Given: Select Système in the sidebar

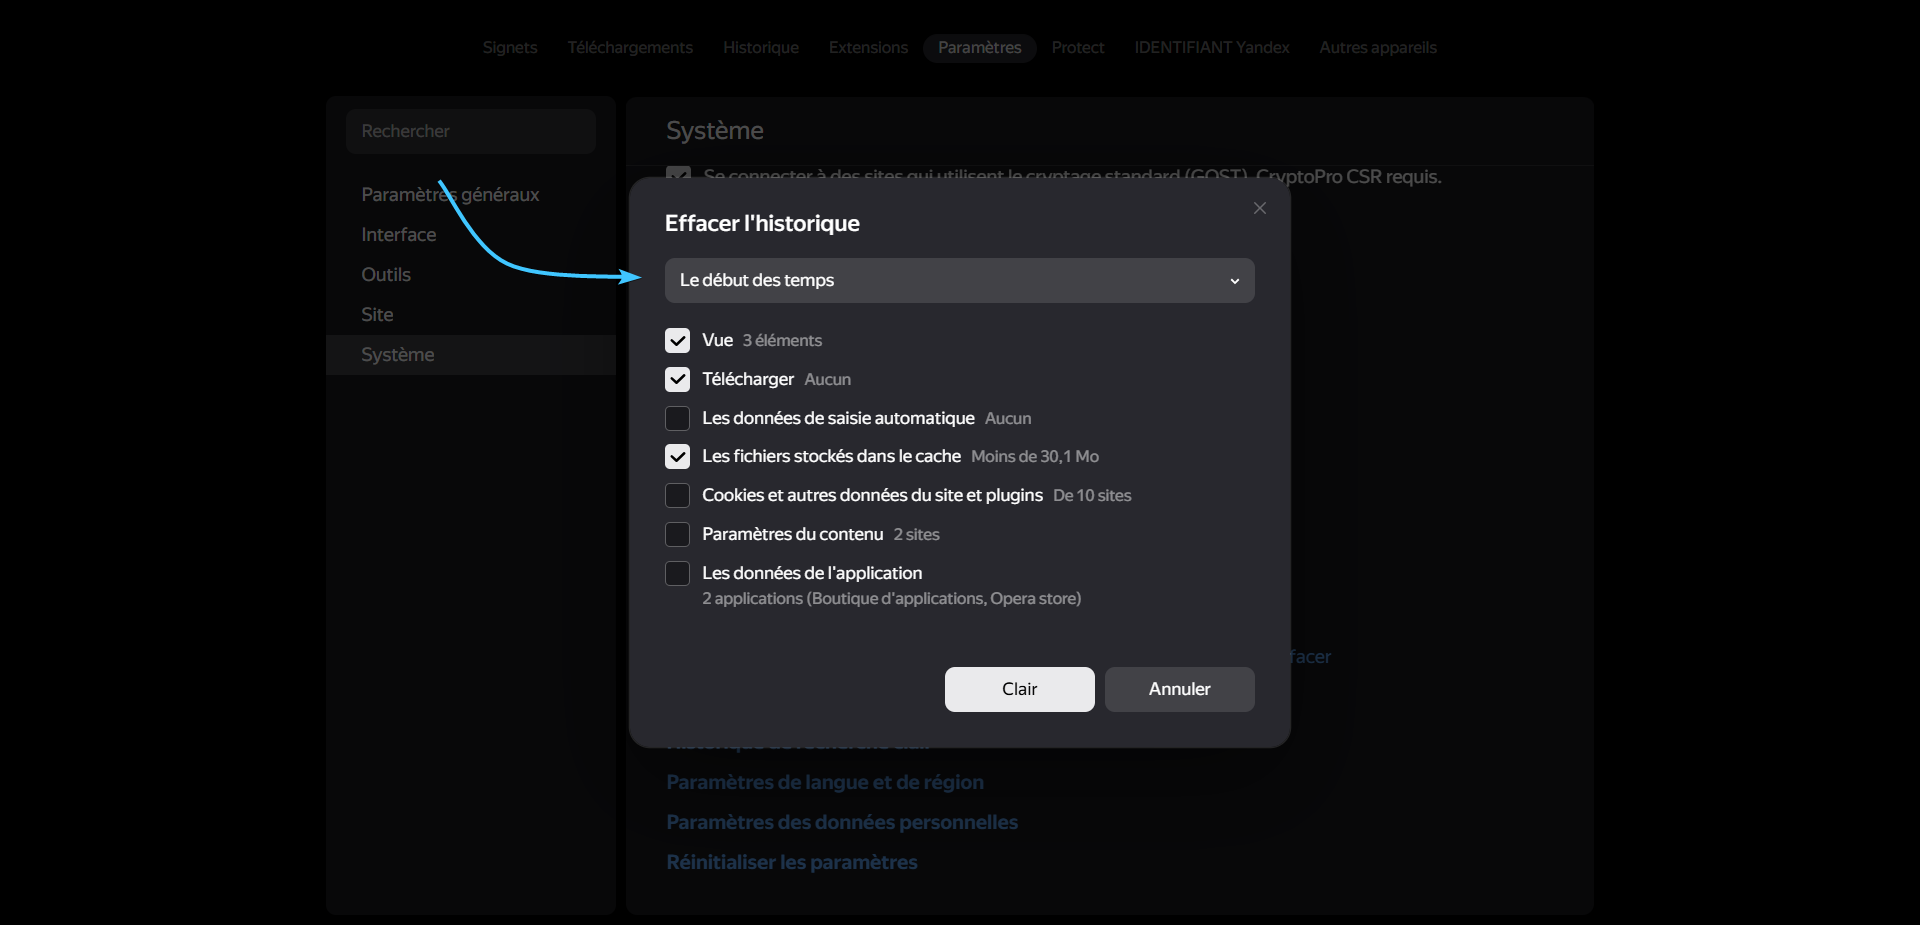Looking at the screenshot, I should (471, 355).
